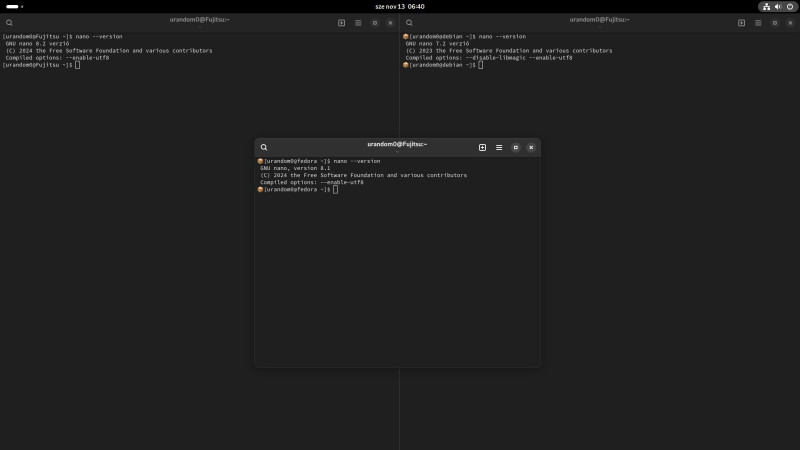Image resolution: width=800 pixels, height=450 pixels.
Task: Click the title 'urandom0@Fujitsu:~' of the center window
Action: coord(397,144)
